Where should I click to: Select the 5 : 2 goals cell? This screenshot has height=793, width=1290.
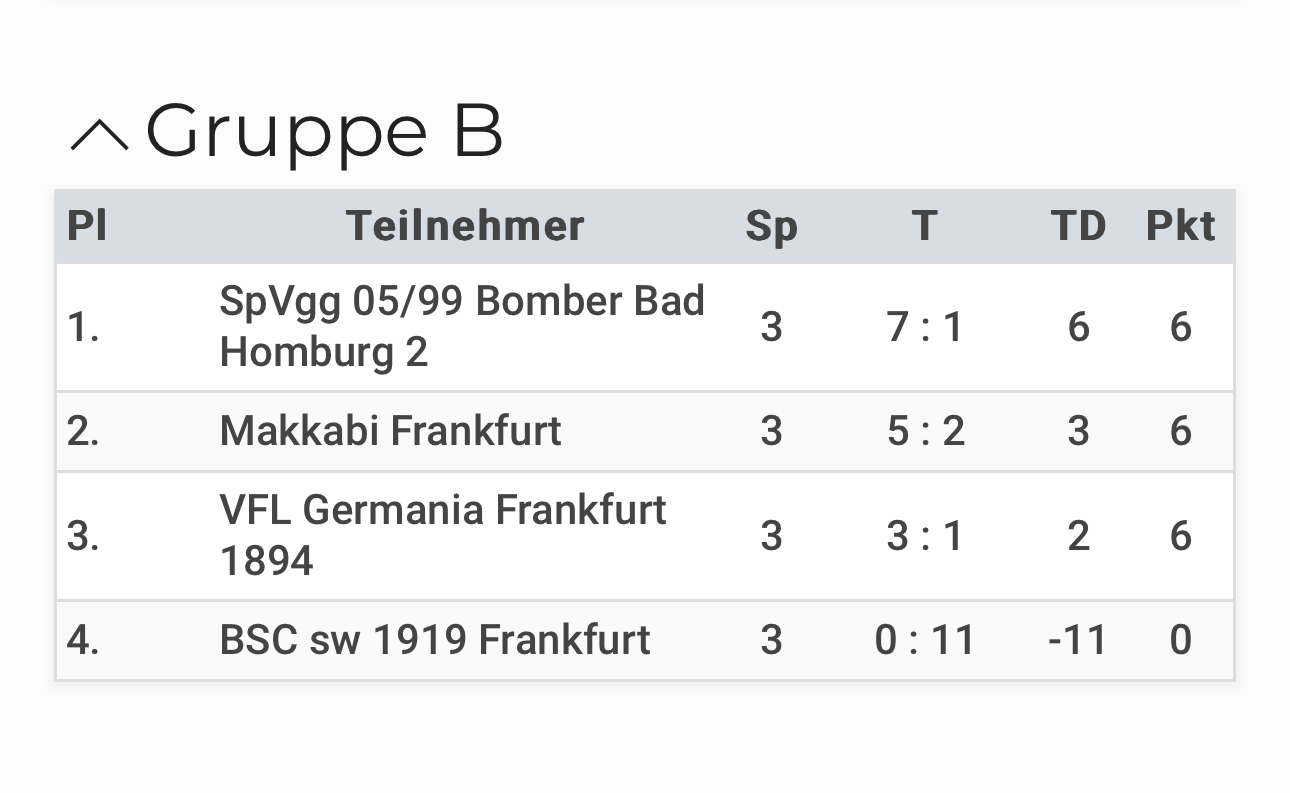[x=925, y=431]
